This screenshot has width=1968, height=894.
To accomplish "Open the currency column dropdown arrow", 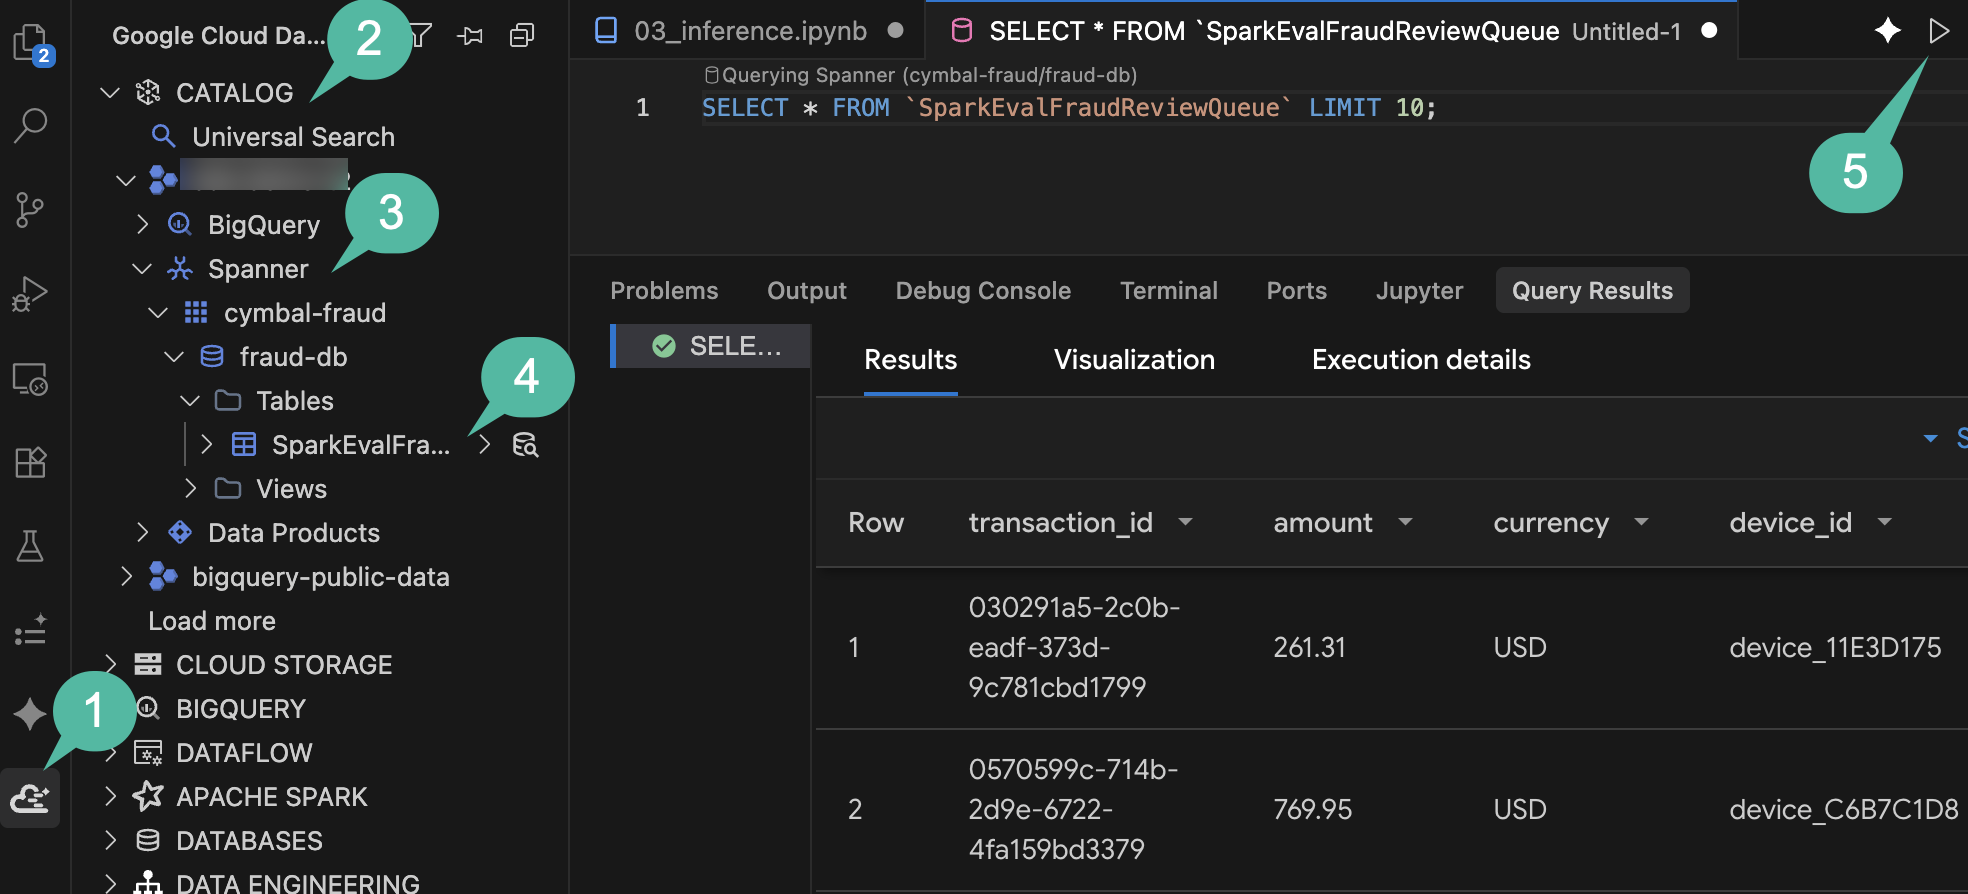I will point(1641,521).
